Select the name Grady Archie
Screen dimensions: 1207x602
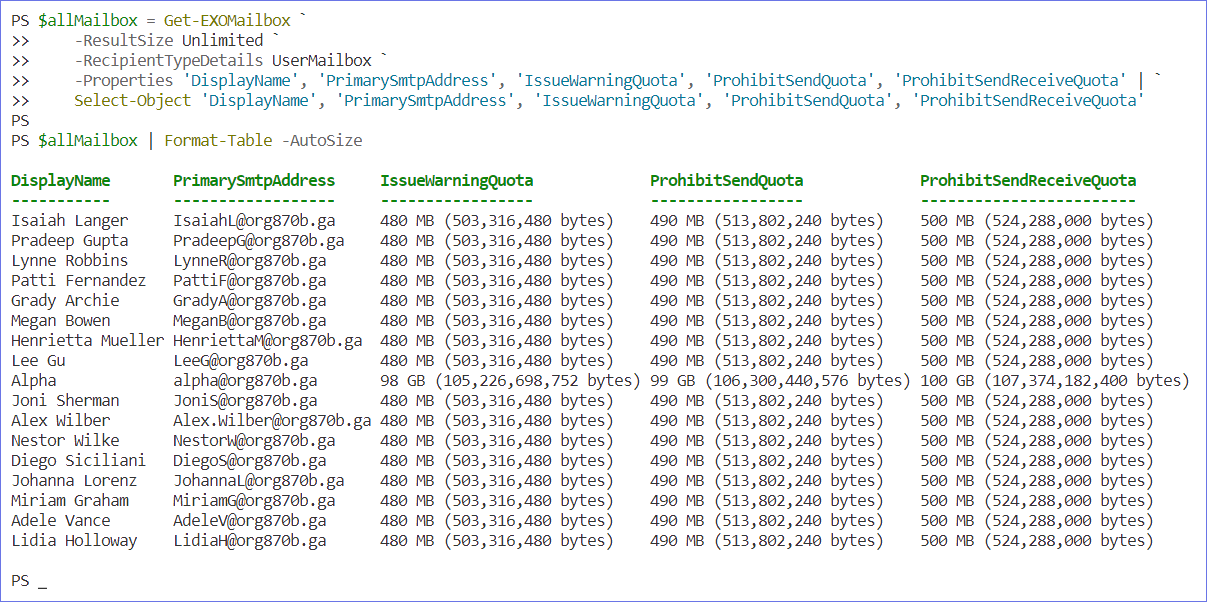(65, 301)
